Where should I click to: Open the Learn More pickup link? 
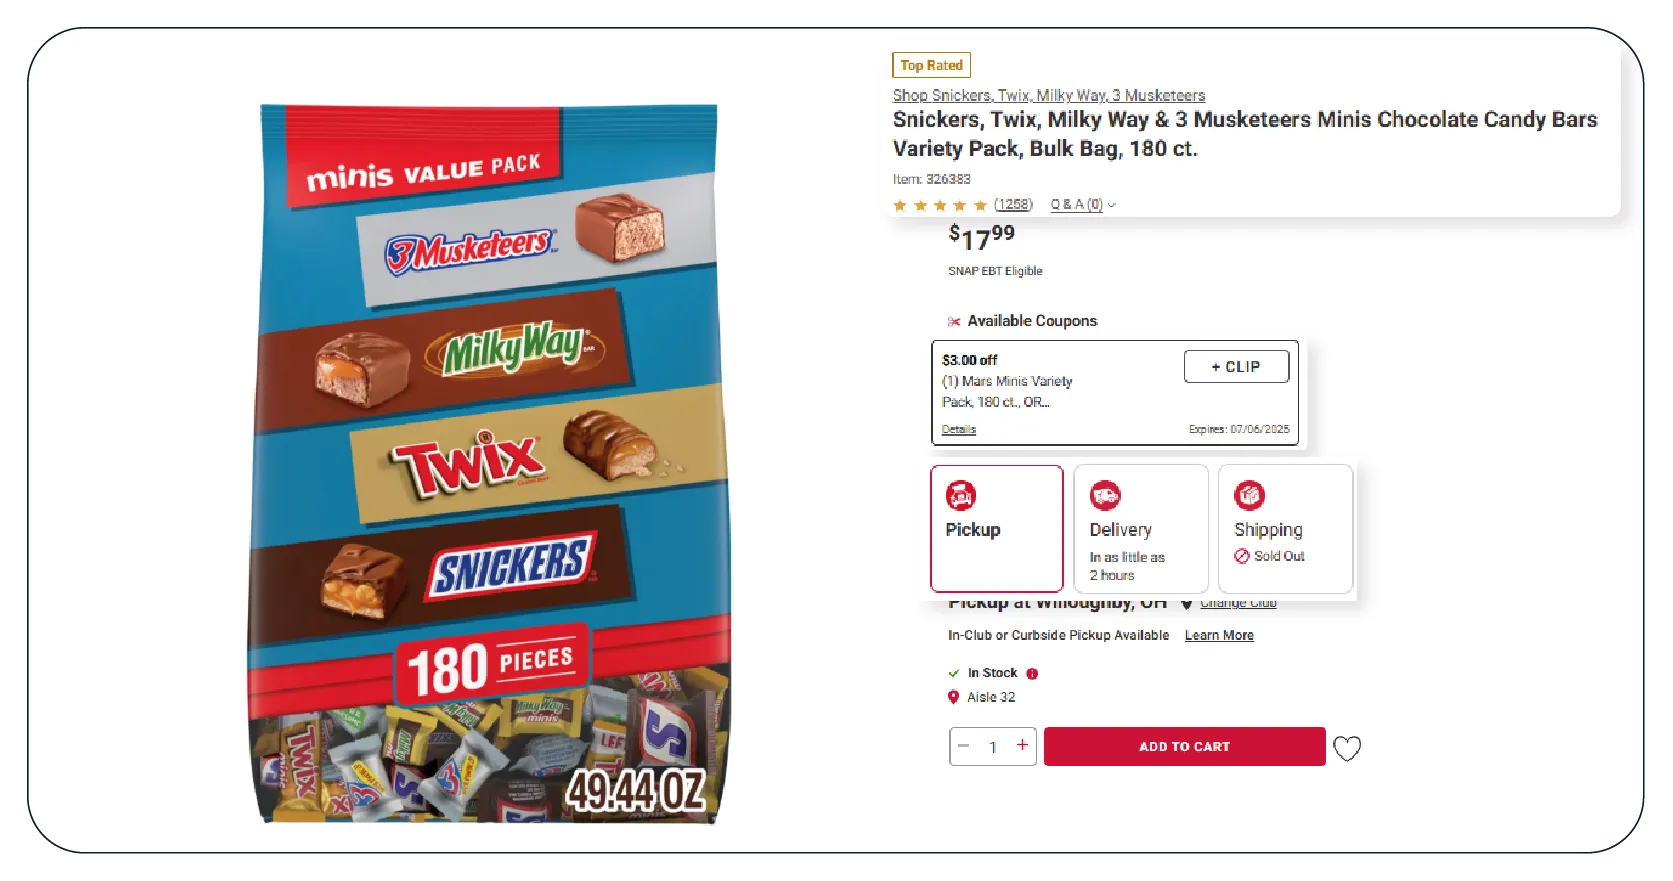click(1218, 635)
